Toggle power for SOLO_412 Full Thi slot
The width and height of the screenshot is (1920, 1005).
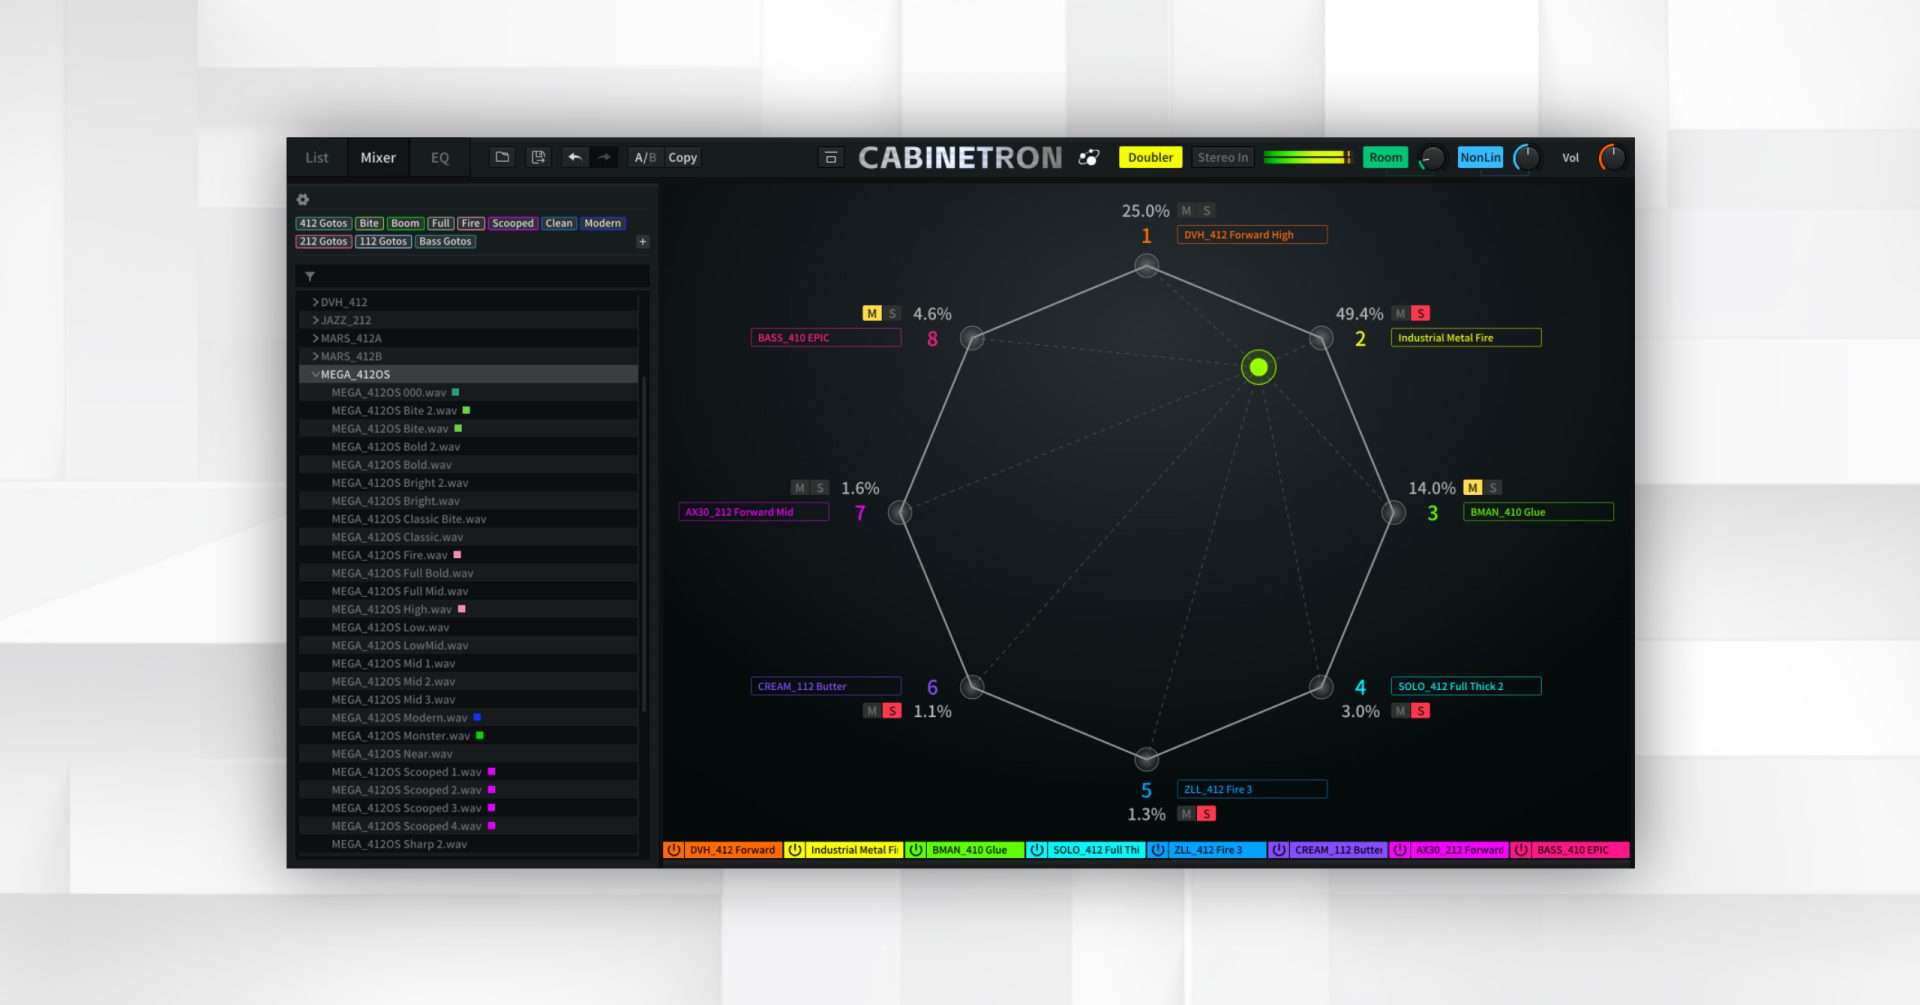pos(1037,850)
